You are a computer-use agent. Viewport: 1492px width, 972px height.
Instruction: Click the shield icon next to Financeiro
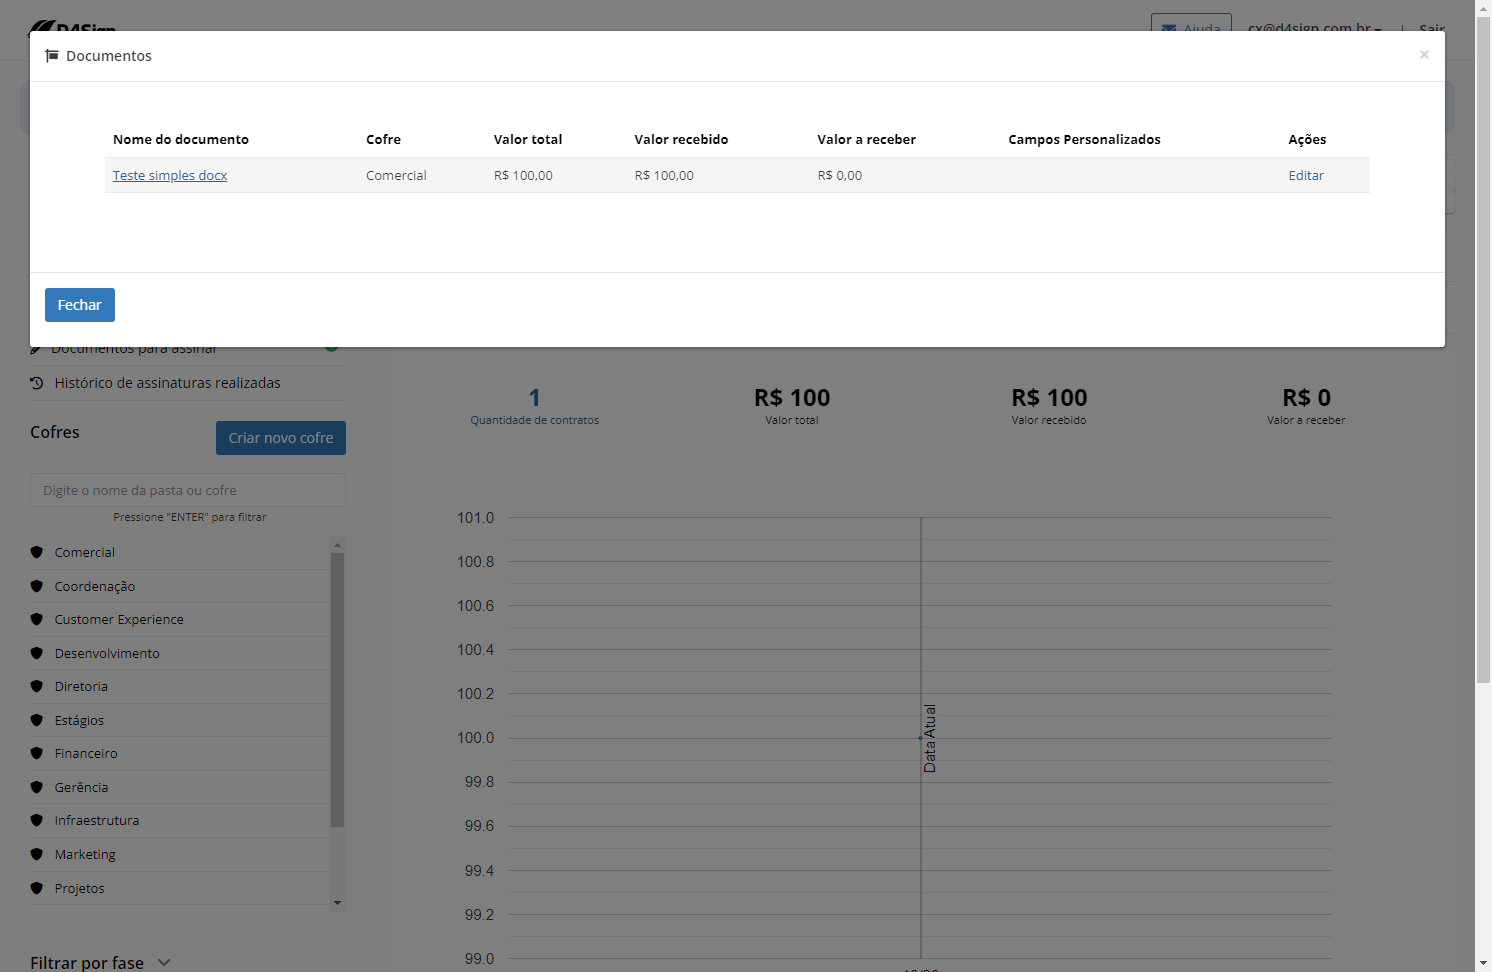click(37, 753)
